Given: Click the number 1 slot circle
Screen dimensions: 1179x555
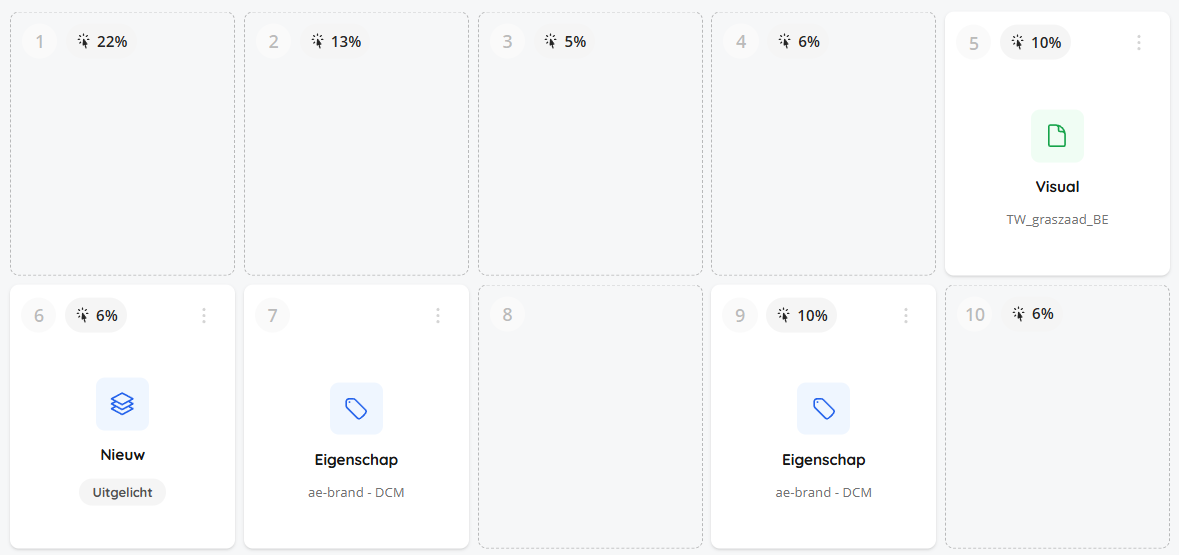Looking at the screenshot, I should (x=40, y=42).
